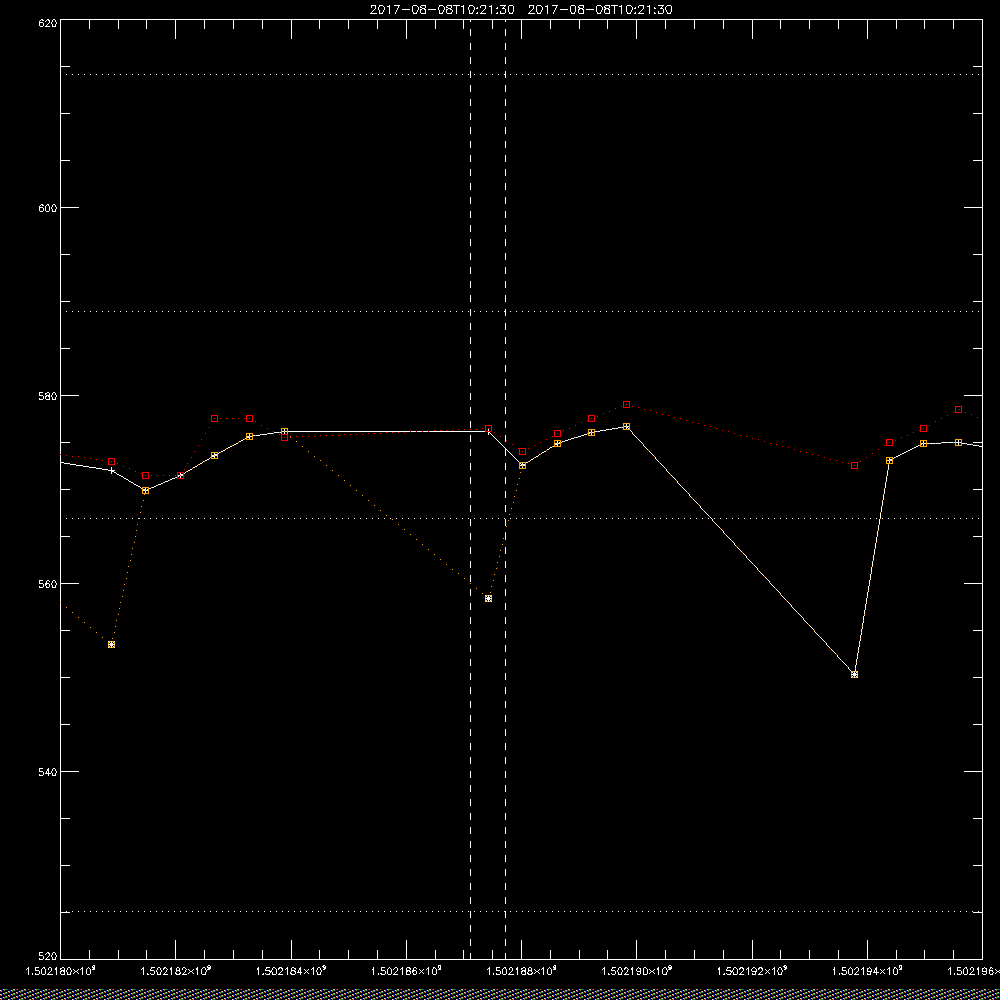1000x1000 pixels.
Task: Pick the red marker between the dashed lines
Action: [x=489, y=429]
